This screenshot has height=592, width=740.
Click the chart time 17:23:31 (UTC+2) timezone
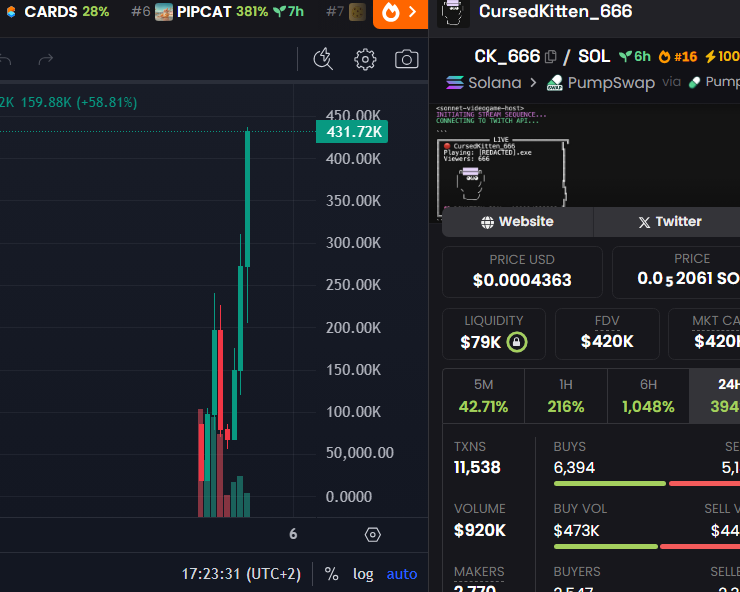coord(241,574)
